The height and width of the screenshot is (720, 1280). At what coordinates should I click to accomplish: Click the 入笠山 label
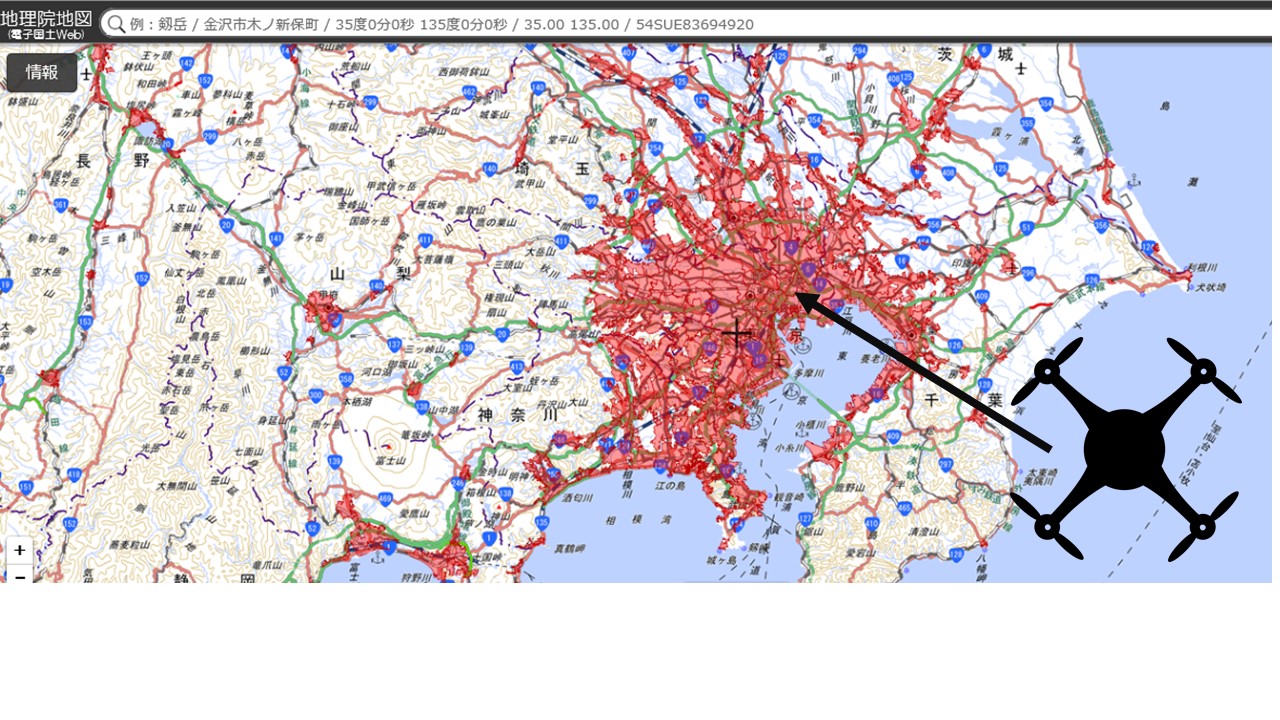[x=182, y=208]
